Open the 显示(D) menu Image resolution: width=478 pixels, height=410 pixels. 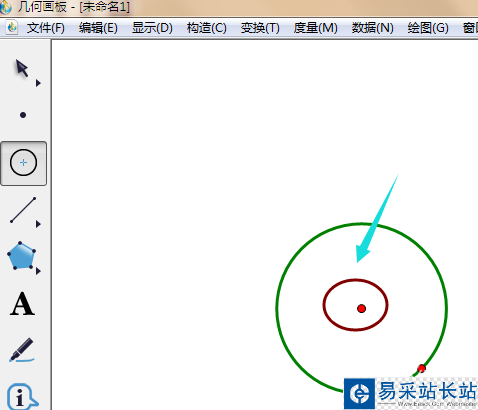pos(152,28)
